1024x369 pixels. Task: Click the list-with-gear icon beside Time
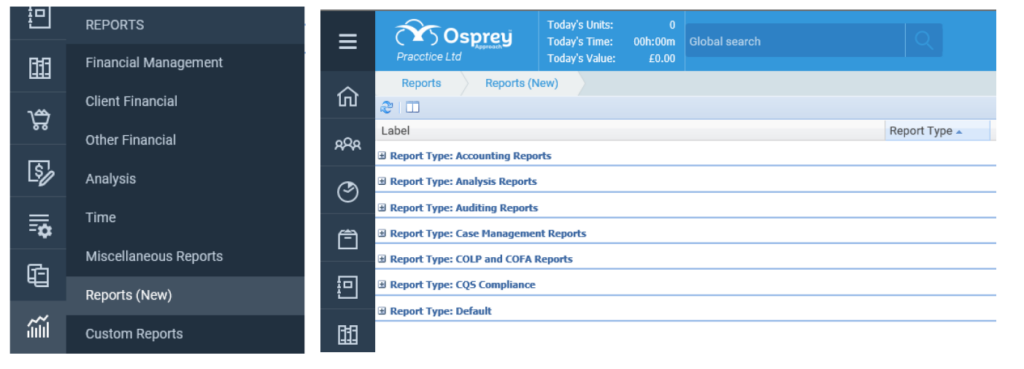[x=39, y=225]
